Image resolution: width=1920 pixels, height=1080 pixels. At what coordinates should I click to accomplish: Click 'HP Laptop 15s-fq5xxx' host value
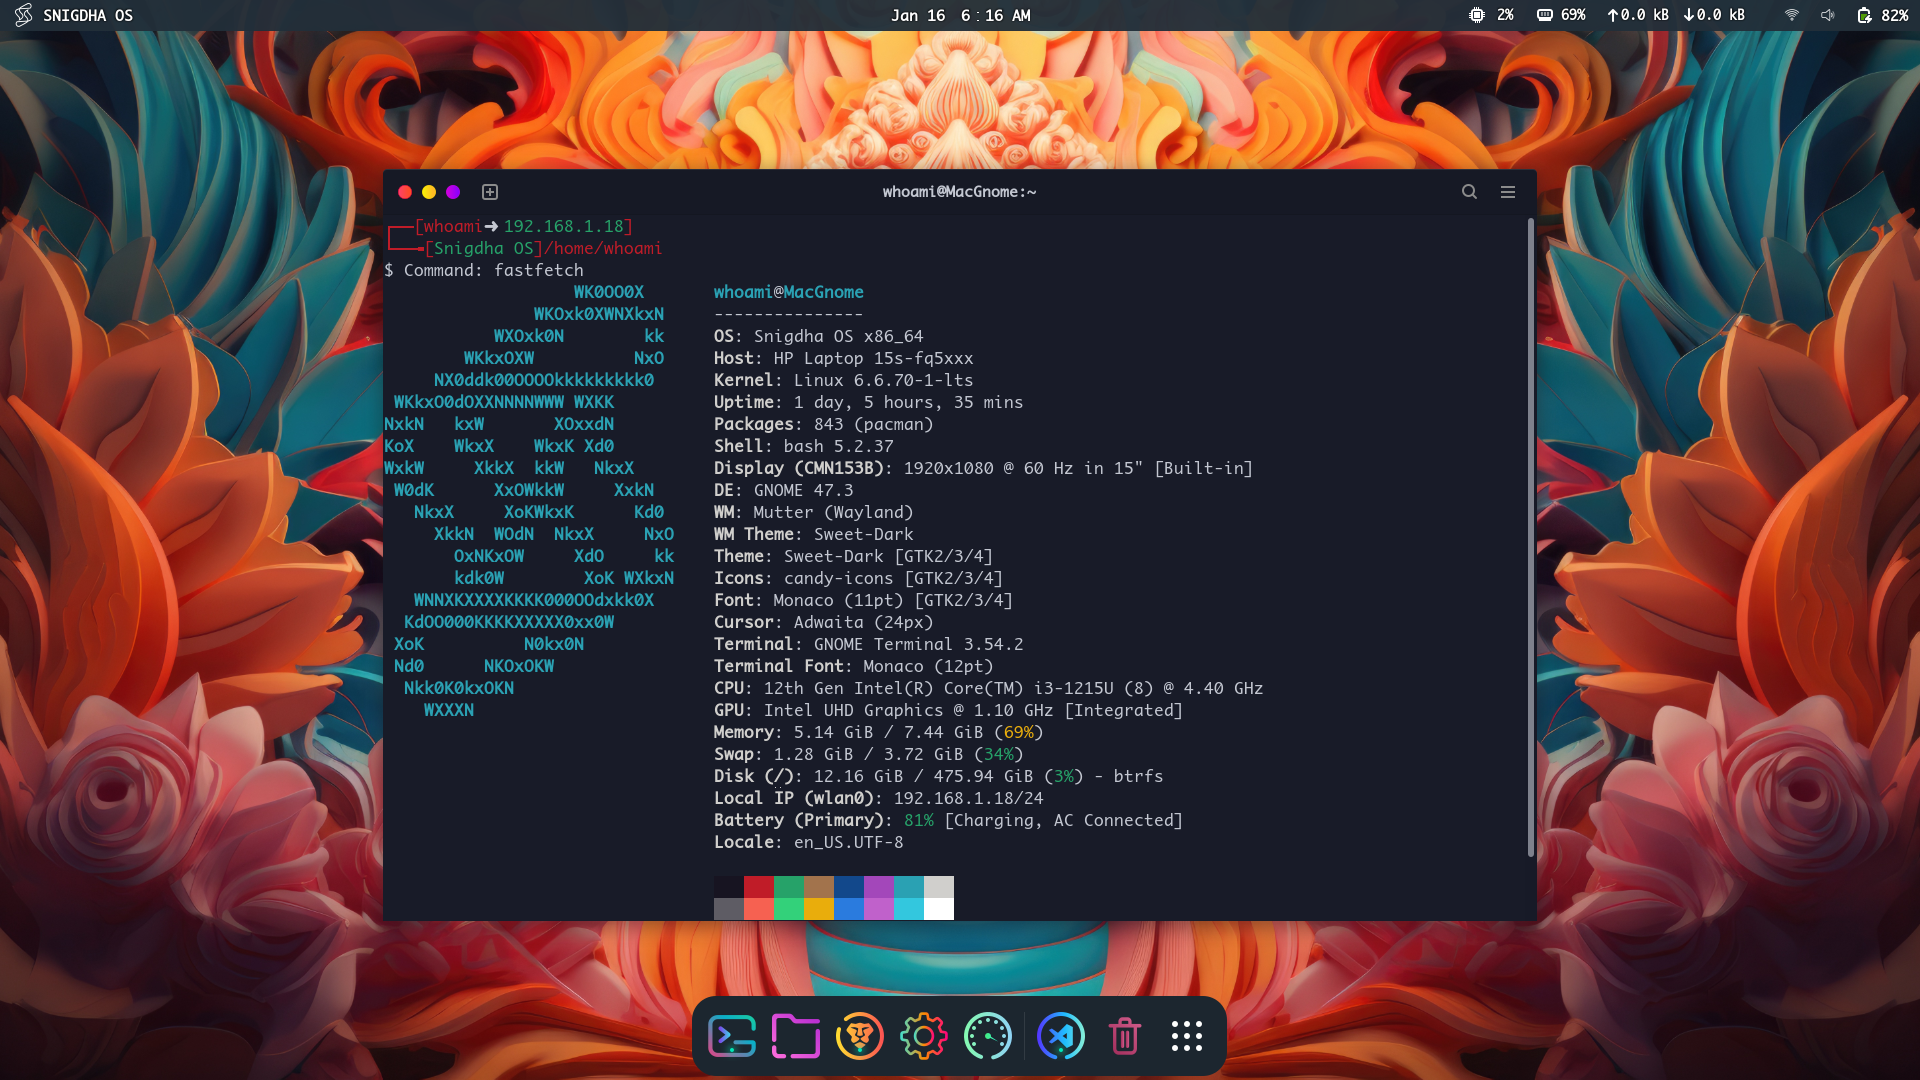pyautogui.click(x=874, y=358)
